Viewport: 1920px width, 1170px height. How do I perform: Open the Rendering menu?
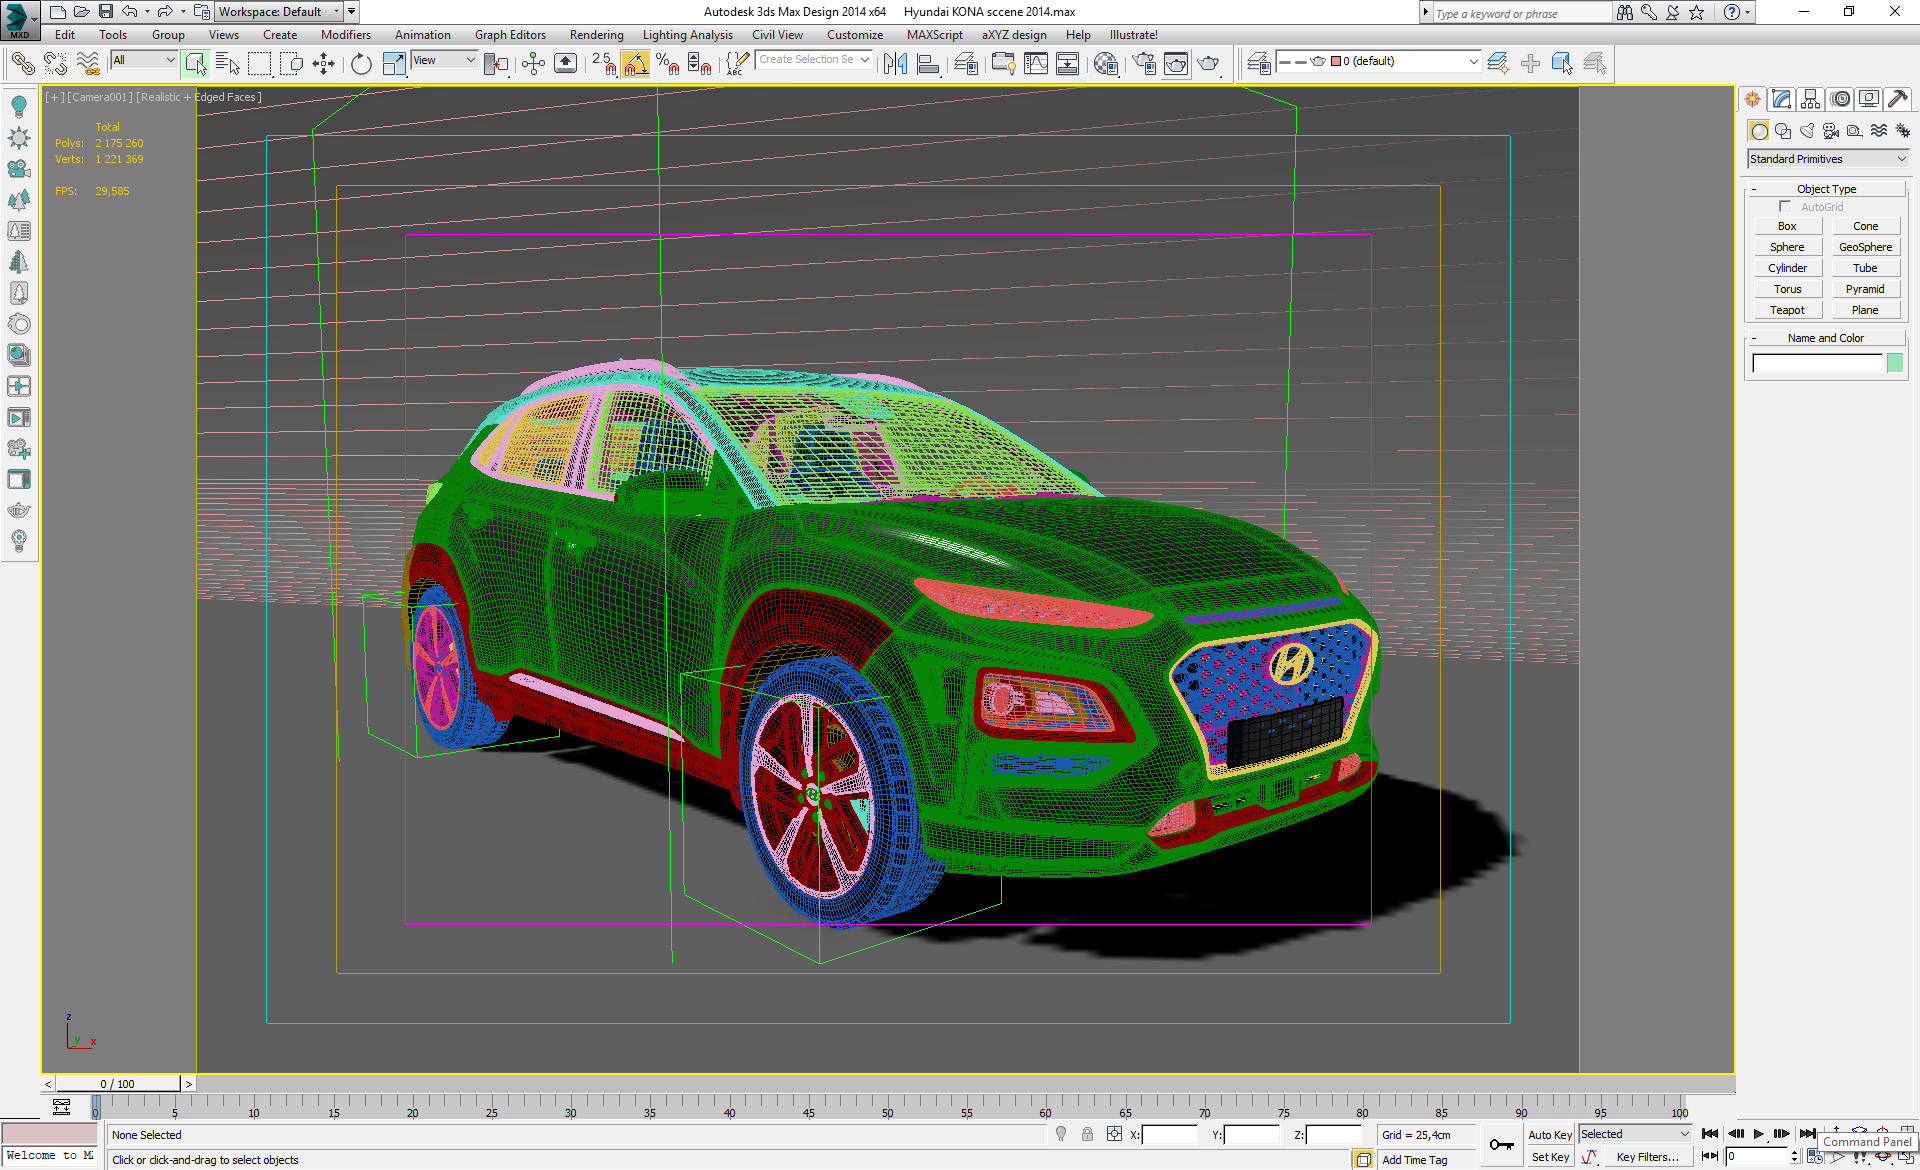click(x=596, y=35)
